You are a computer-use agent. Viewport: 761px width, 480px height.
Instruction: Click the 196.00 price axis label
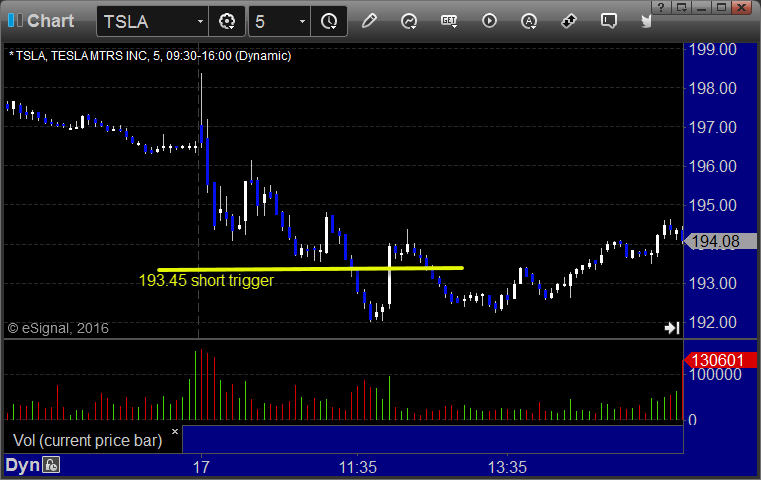[712, 166]
